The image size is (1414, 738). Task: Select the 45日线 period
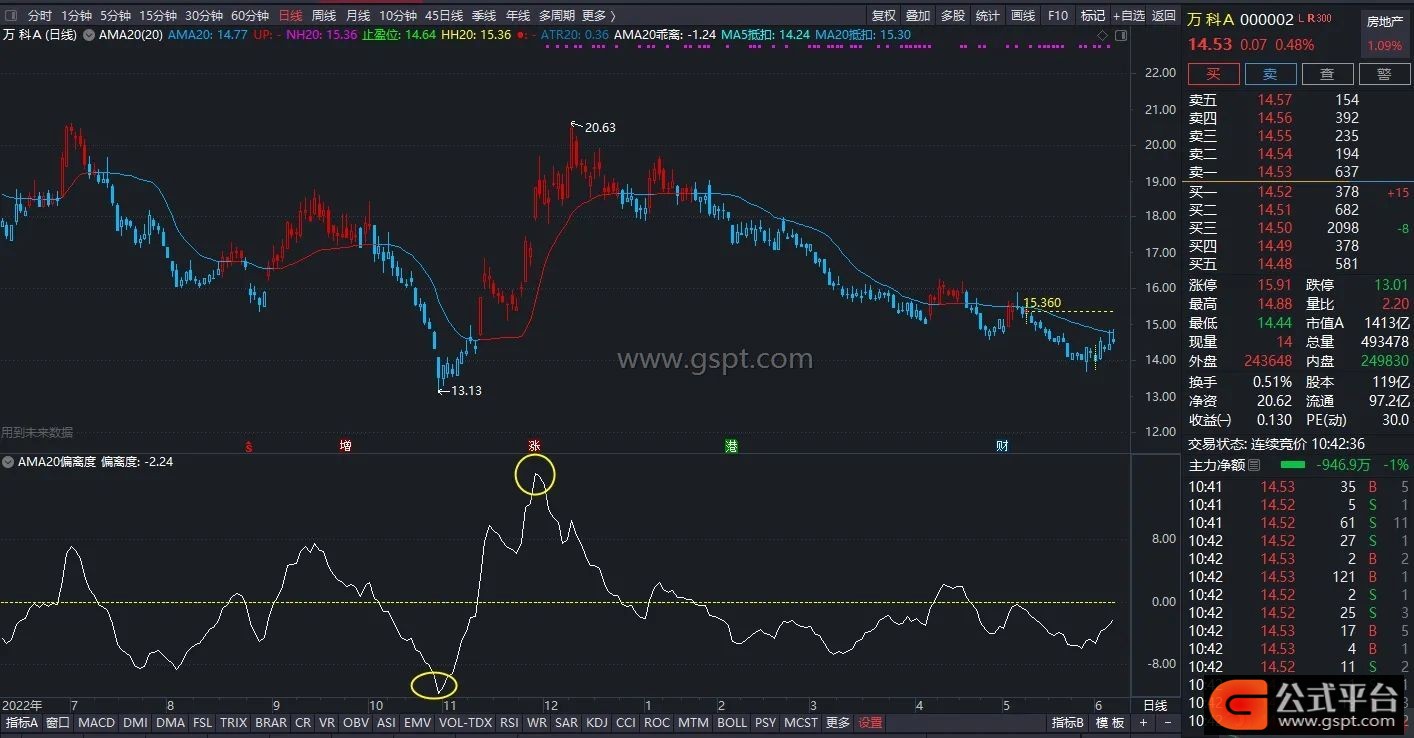(444, 15)
